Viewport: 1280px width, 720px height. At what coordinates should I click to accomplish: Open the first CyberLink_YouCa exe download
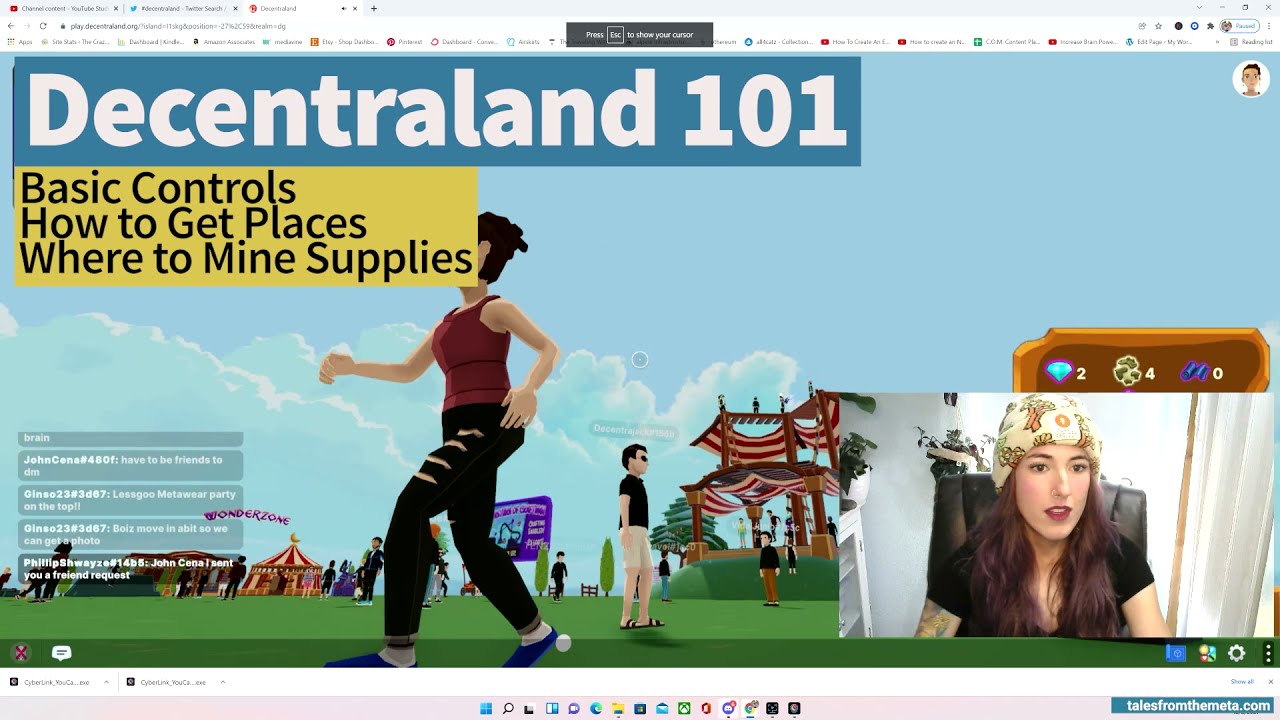click(50, 682)
